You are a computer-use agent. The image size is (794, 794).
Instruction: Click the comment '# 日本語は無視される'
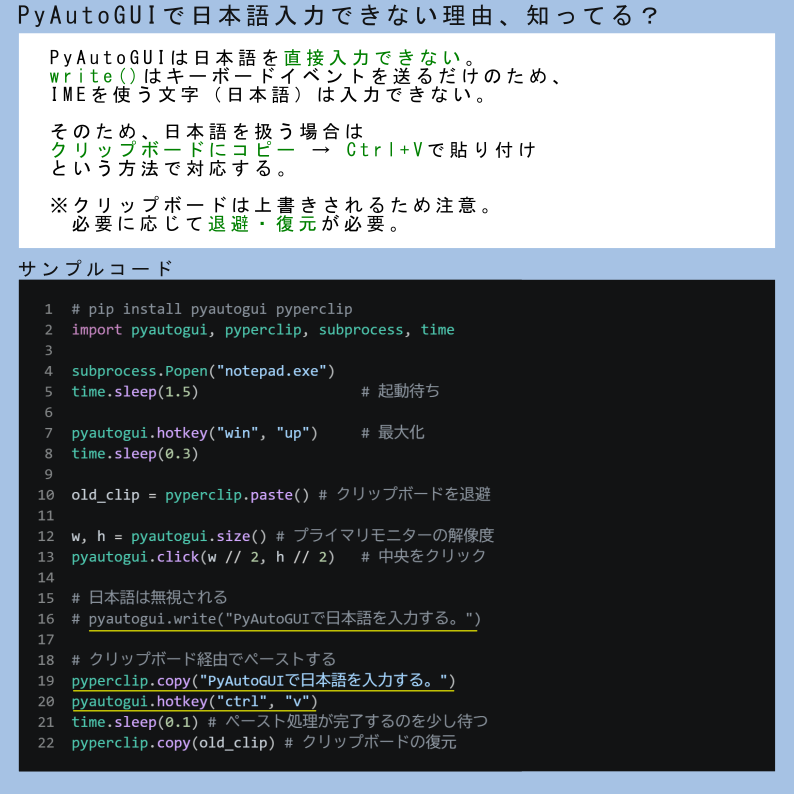pyautogui.click(x=149, y=598)
